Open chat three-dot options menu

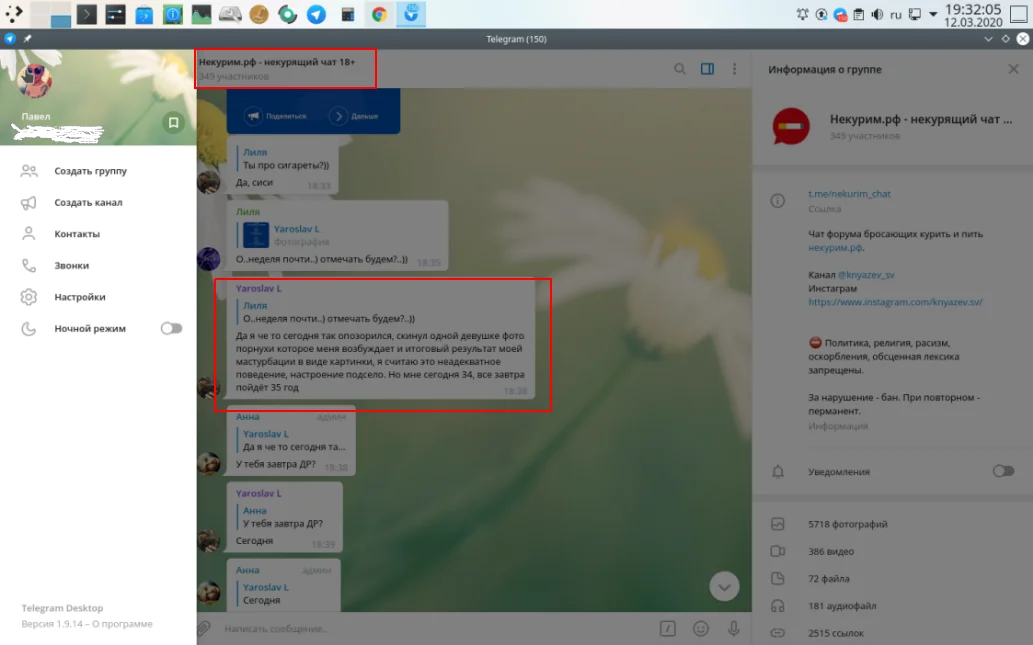coord(735,69)
